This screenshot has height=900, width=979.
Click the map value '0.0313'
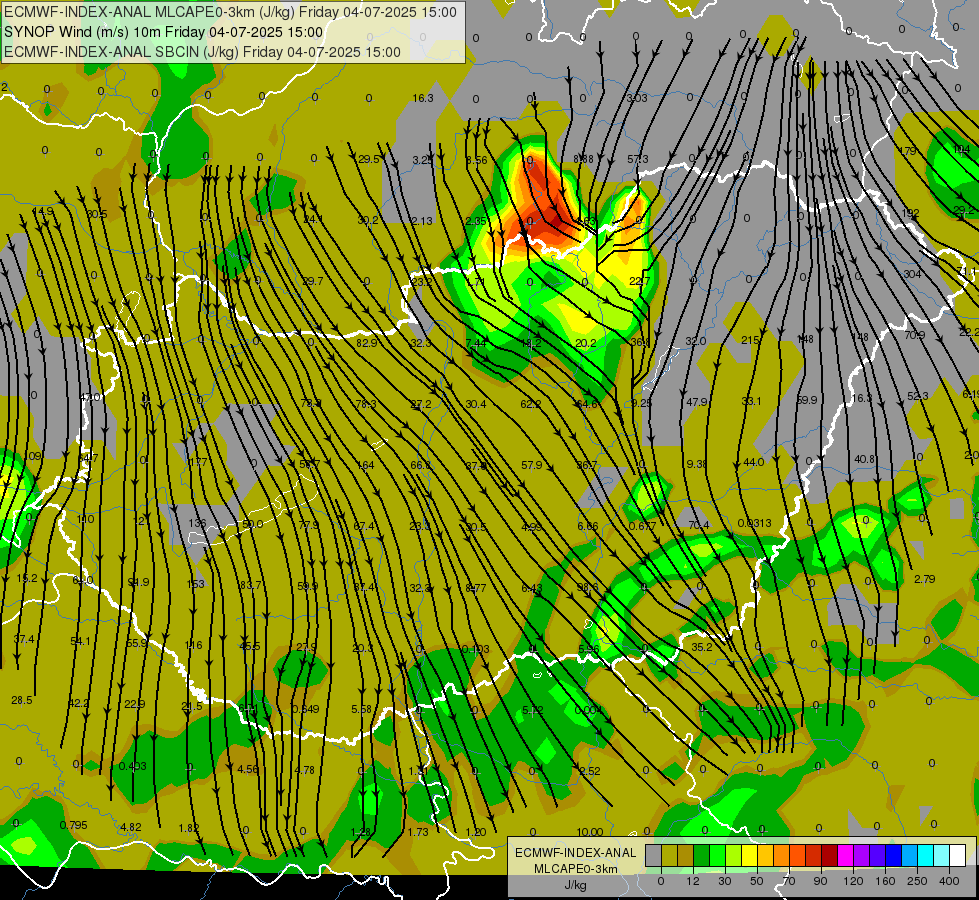click(x=754, y=523)
